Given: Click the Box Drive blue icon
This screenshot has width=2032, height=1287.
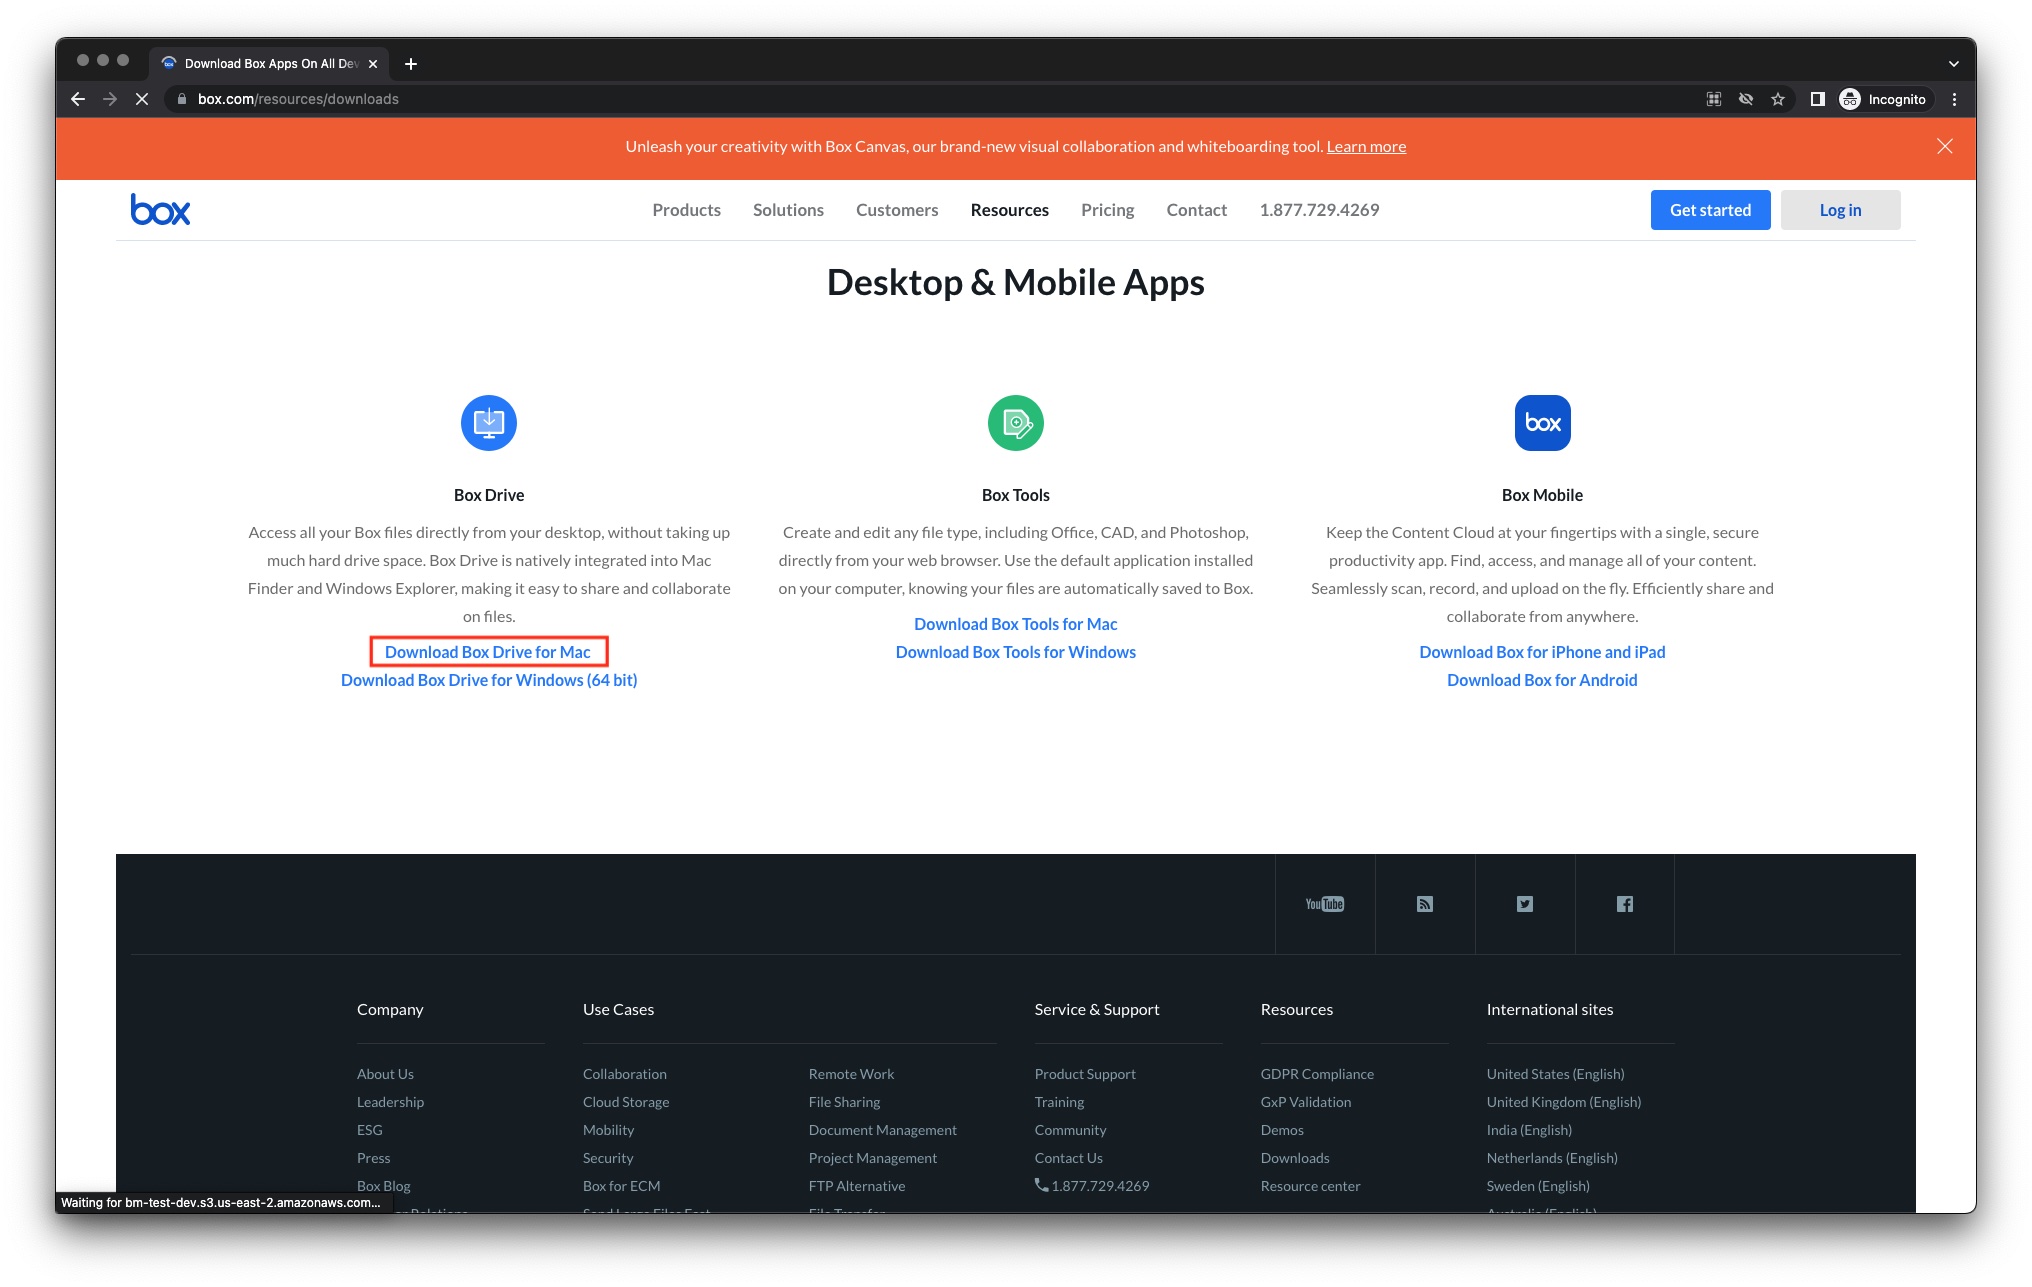Looking at the screenshot, I should (x=488, y=423).
